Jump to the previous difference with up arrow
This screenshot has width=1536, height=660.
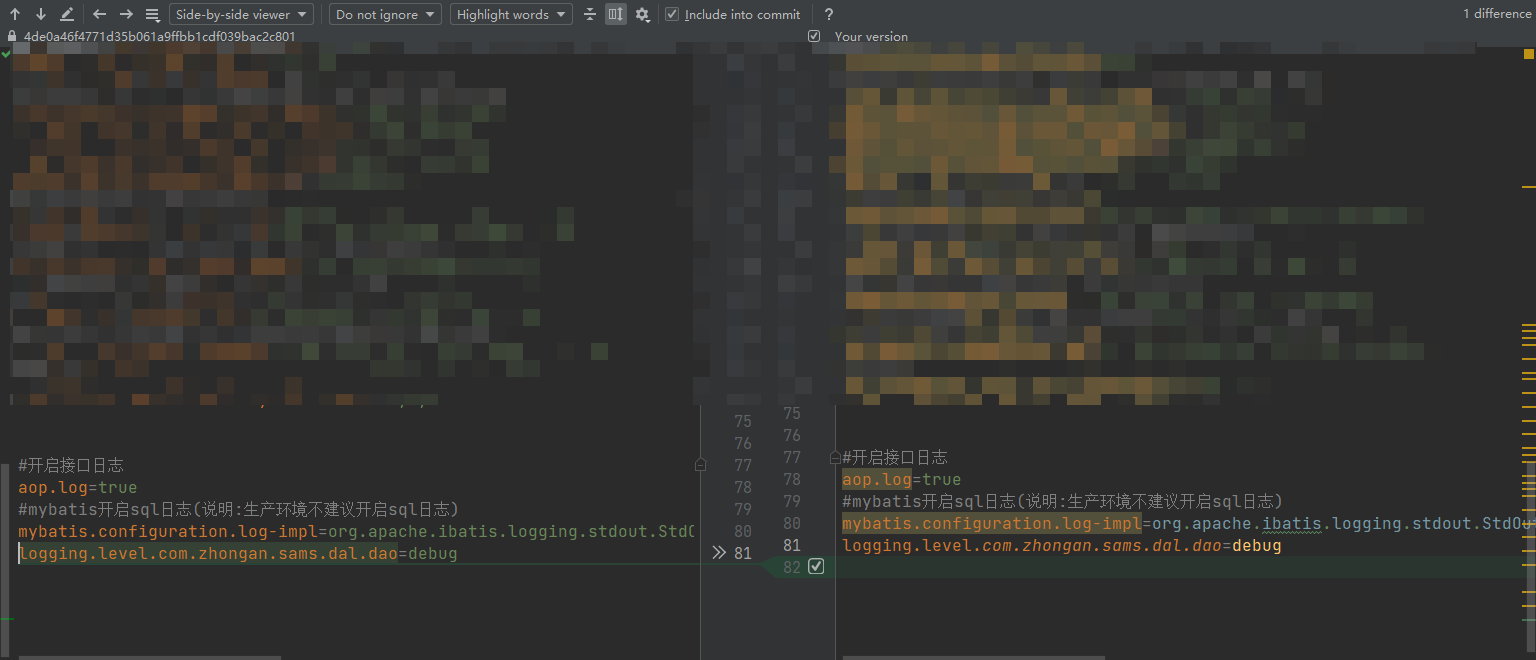15,14
